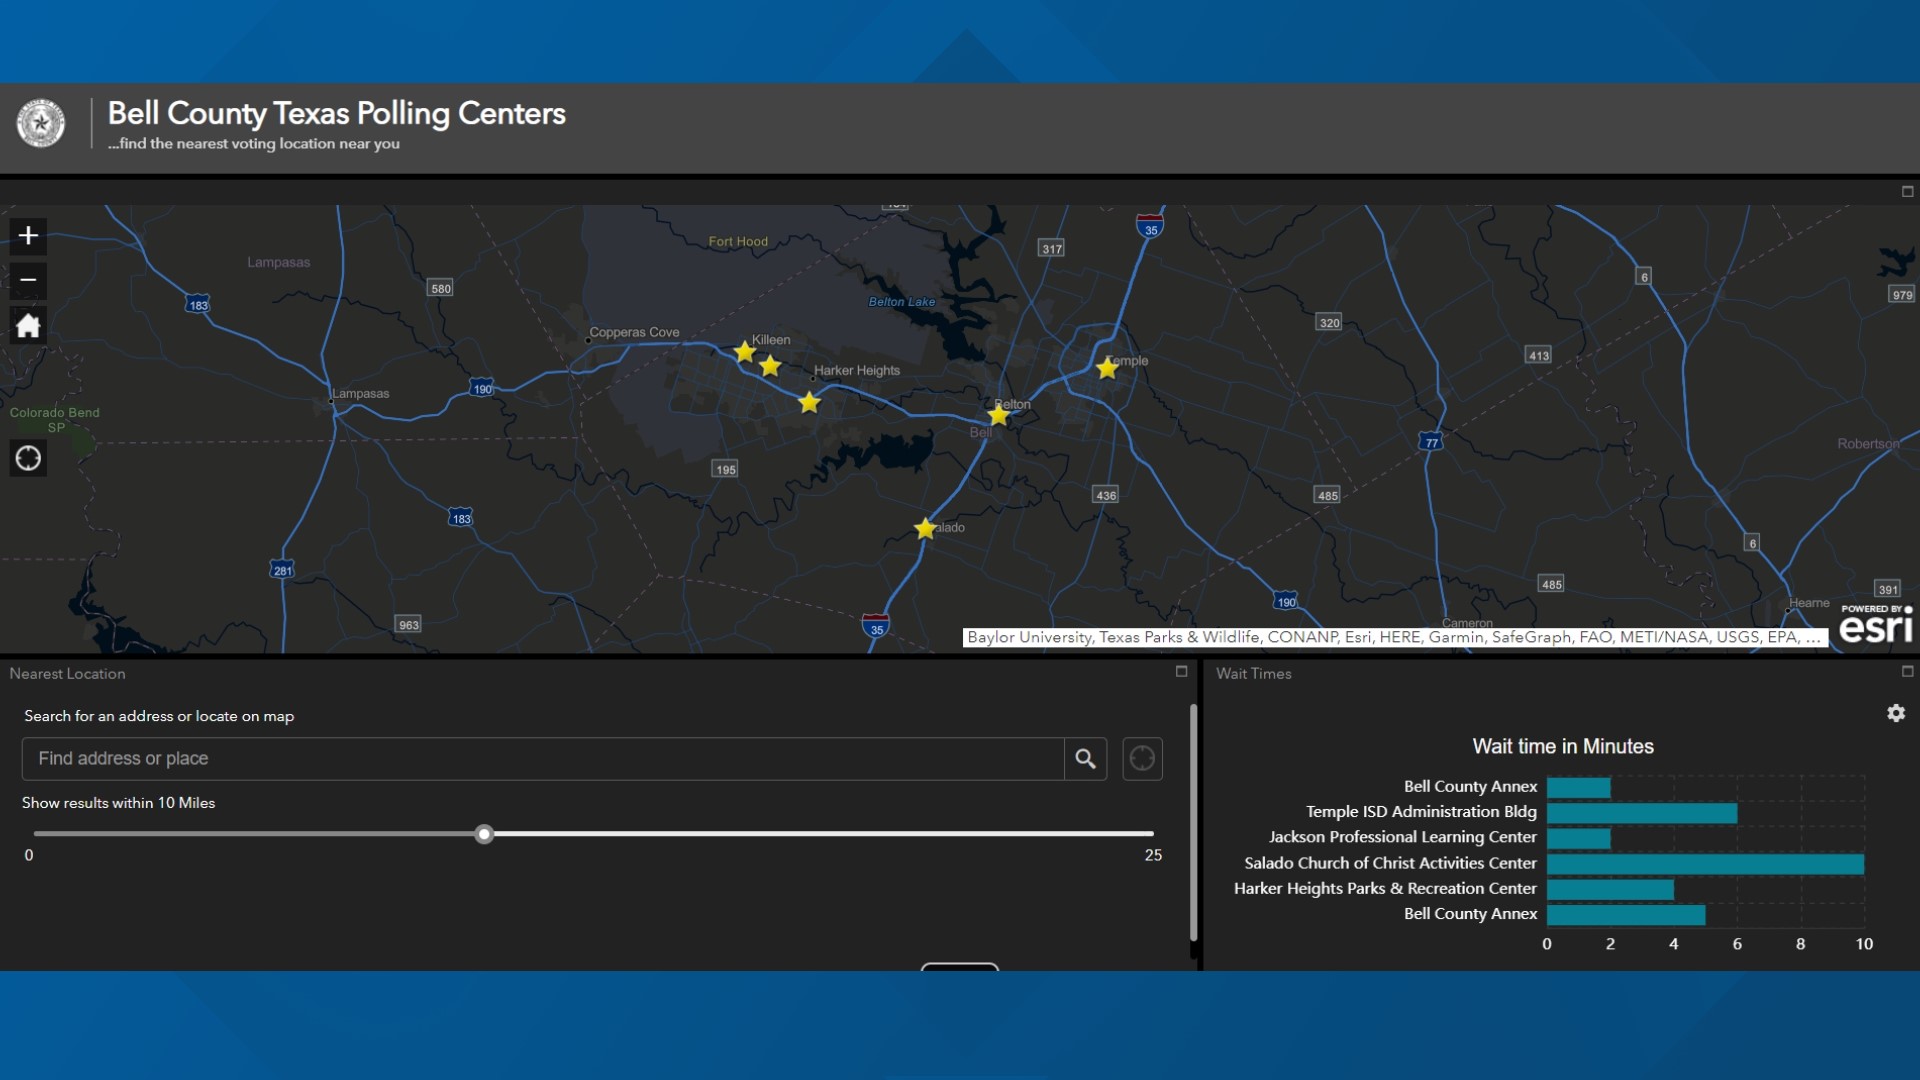Select the star marker near Salado
The height and width of the screenshot is (1080, 1920).
pyautogui.click(x=925, y=528)
